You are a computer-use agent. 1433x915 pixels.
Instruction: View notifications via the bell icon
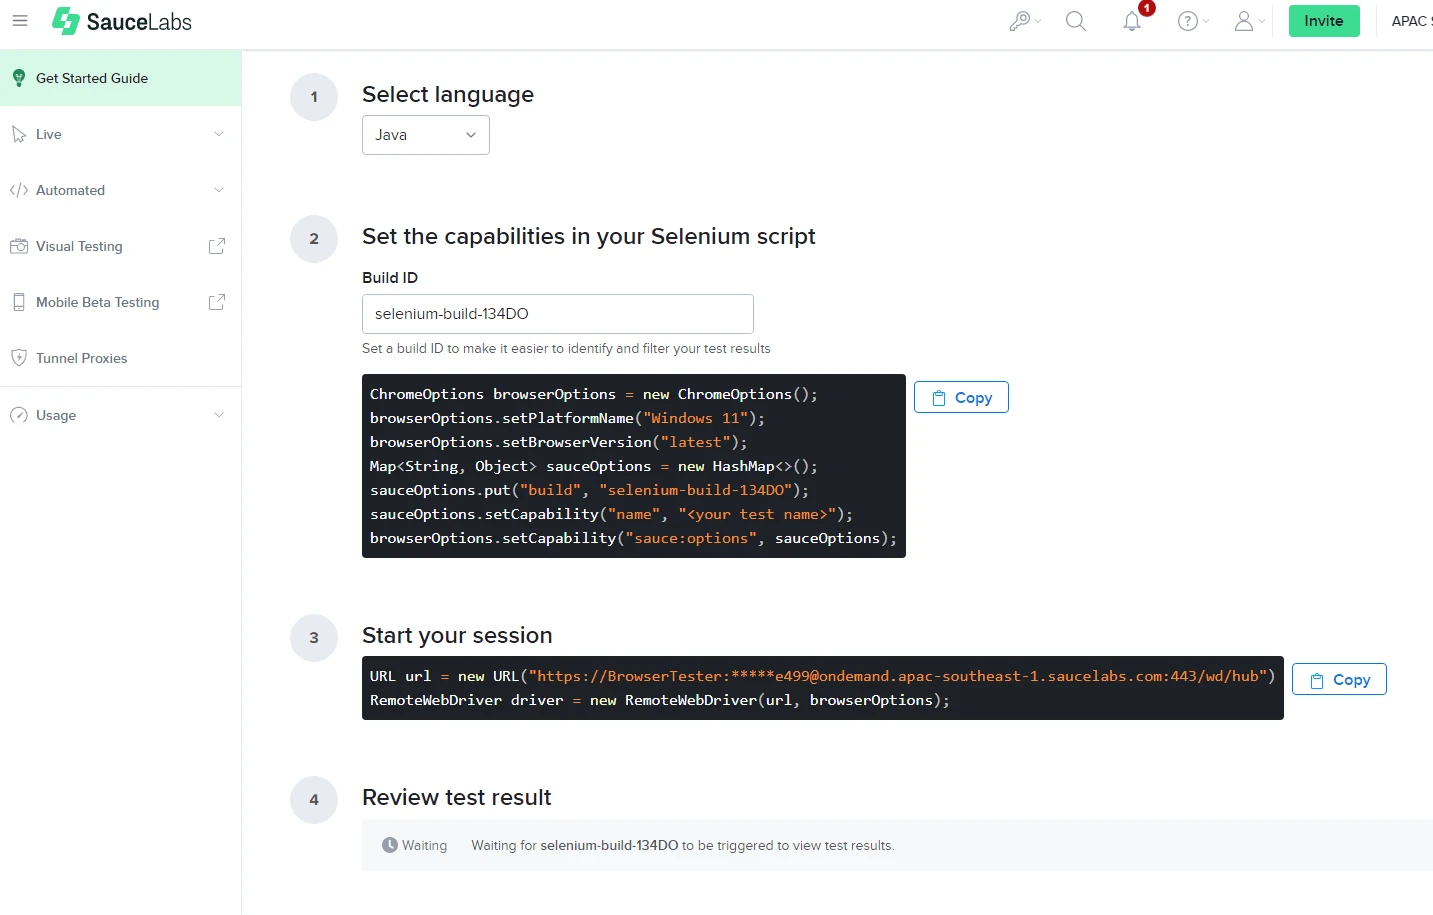(x=1131, y=21)
